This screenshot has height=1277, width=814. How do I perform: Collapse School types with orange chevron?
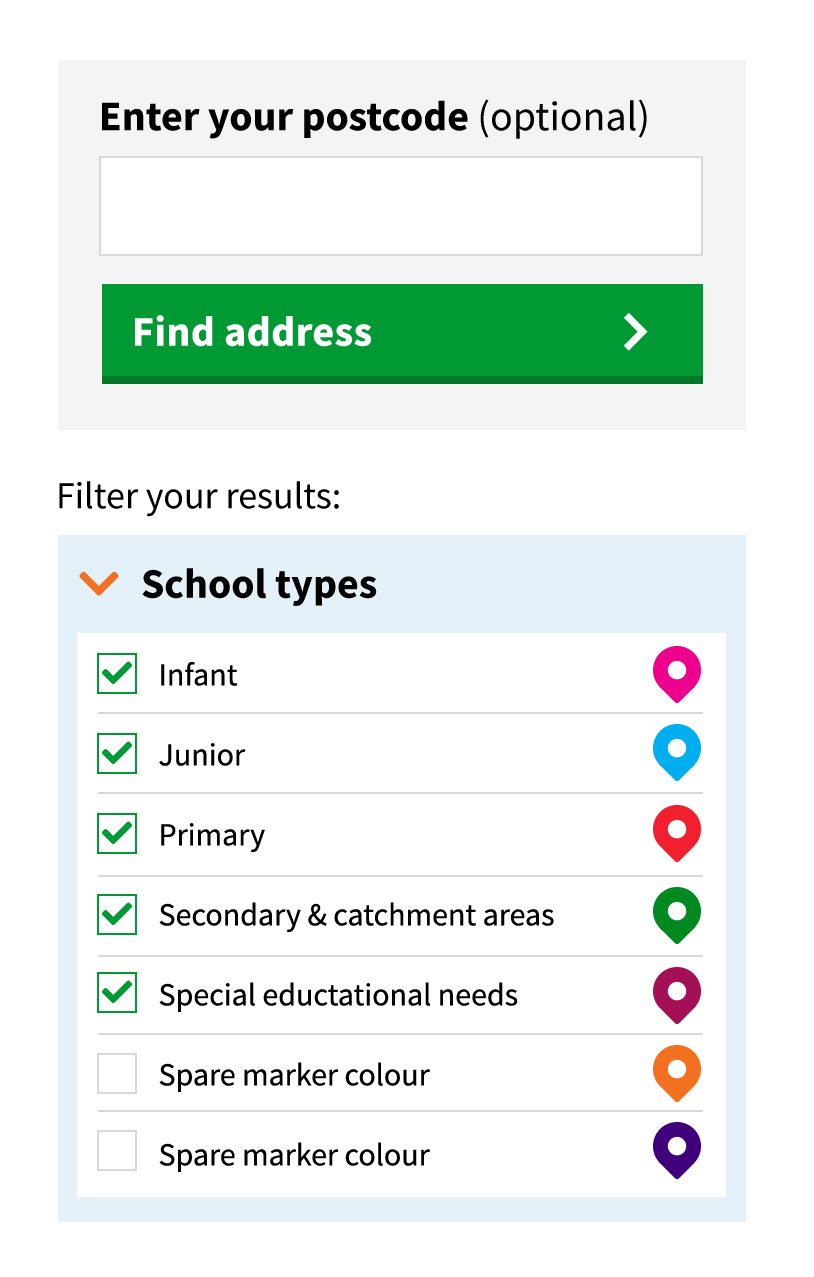tap(99, 583)
